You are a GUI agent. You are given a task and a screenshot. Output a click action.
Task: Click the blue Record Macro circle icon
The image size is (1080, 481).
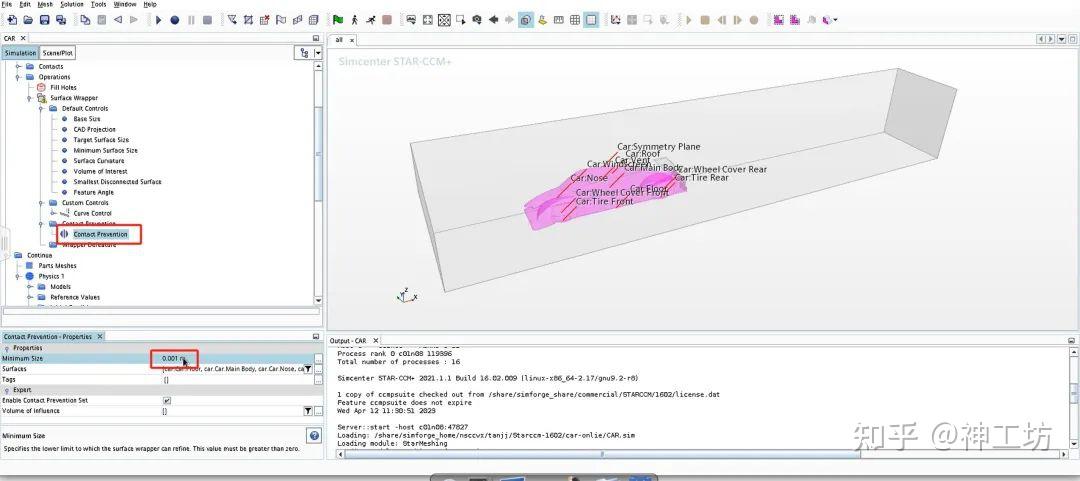(x=175, y=20)
